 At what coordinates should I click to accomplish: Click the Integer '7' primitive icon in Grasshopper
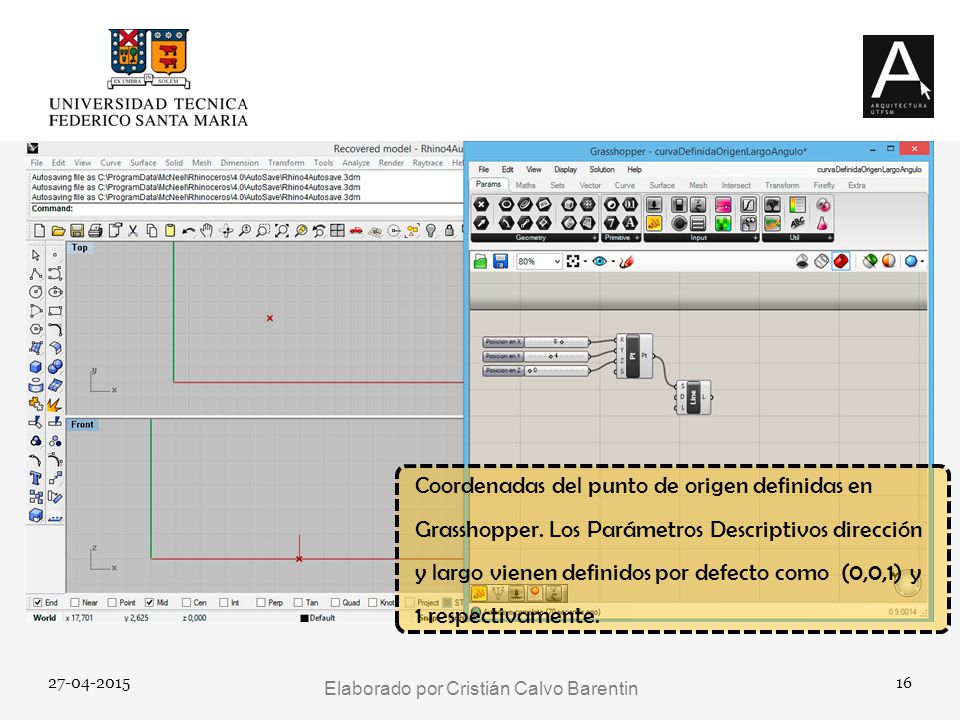click(611, 223)
